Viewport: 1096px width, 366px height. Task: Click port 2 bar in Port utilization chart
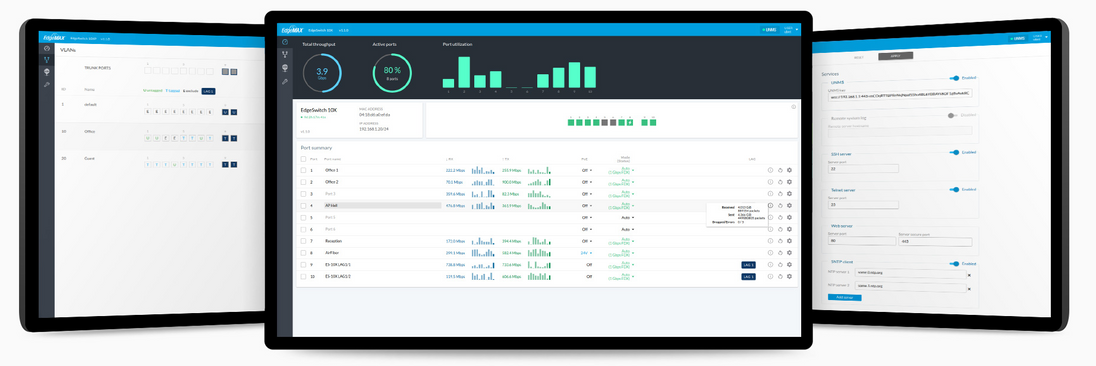464,73
